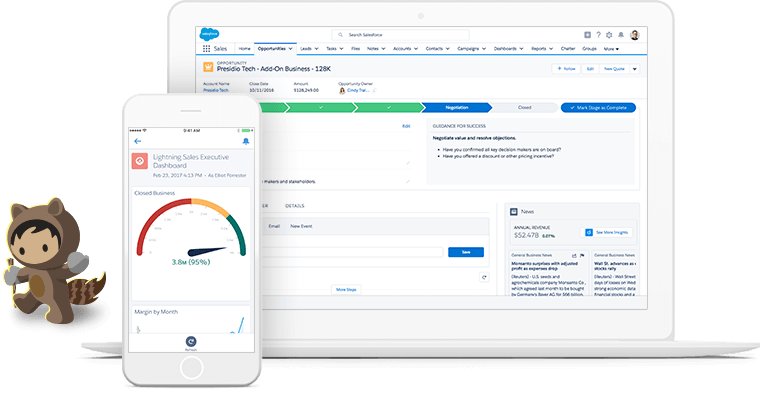The height and width of the screenshot is (394, 760).
Task: Switch to the Dashboards tab
Action: coord(505,49)
